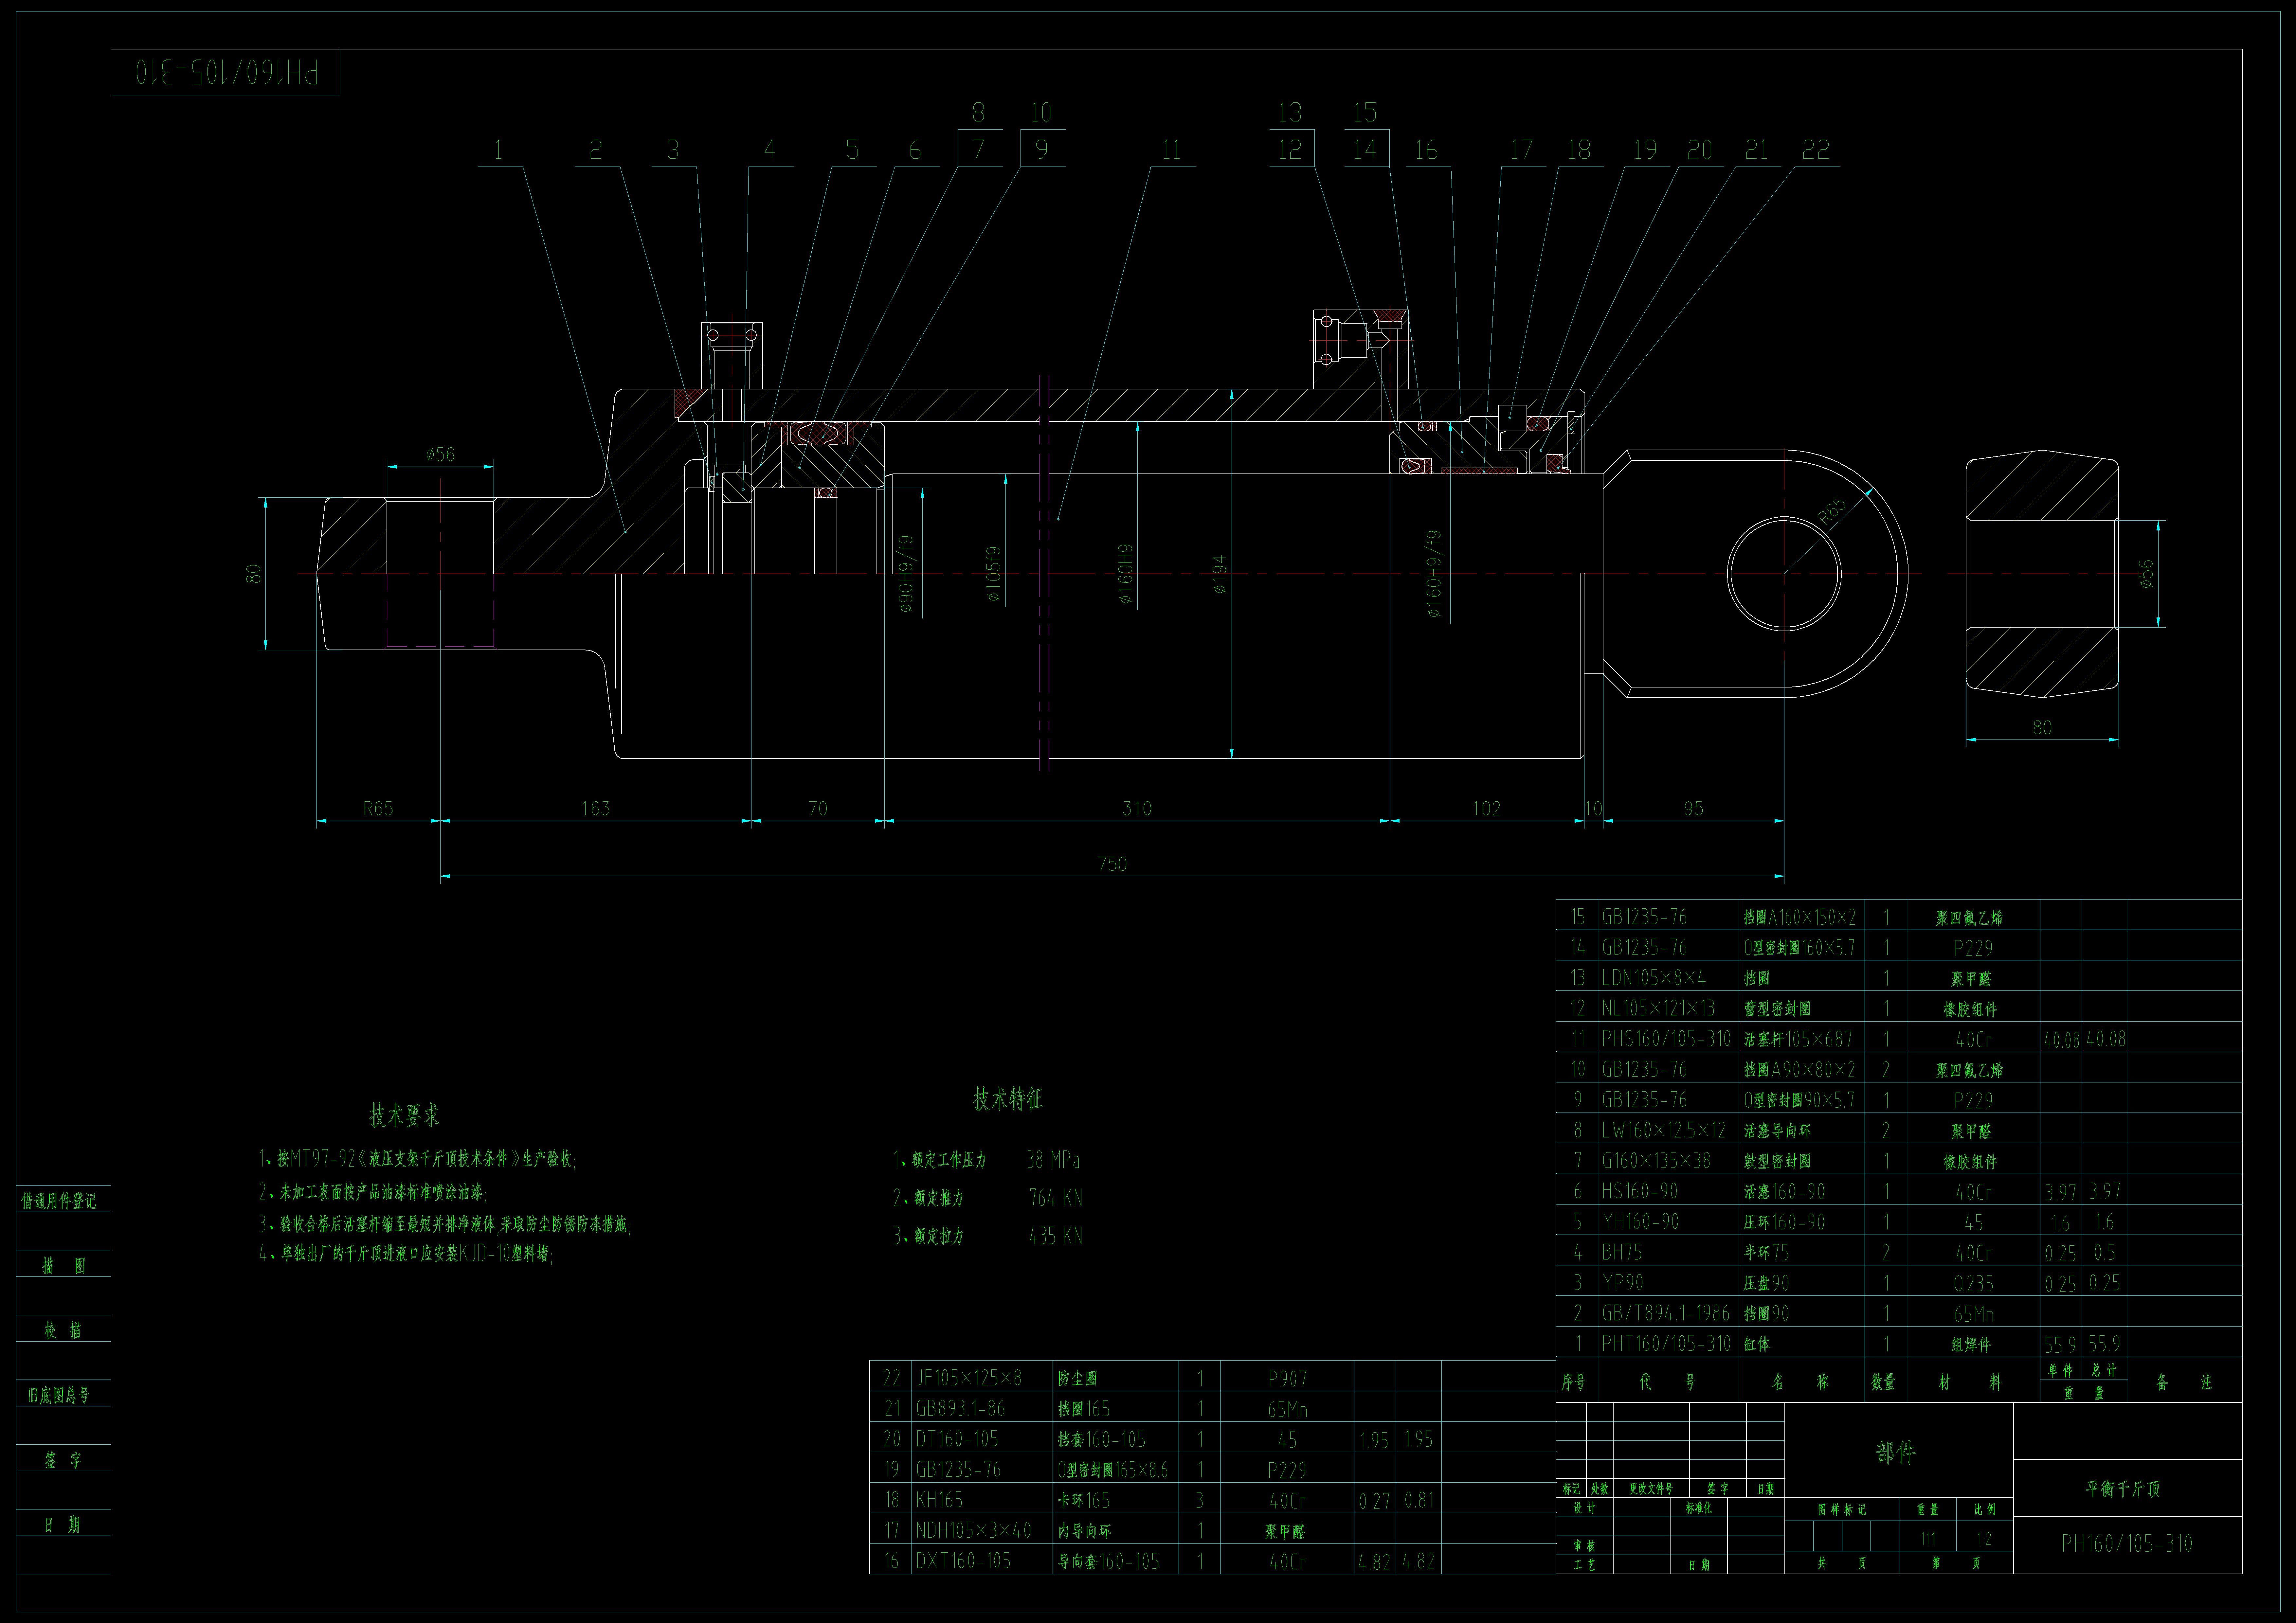This screenshot has width=2296, height=1623.
Task: Select the "435 KN" rated pull value
Action: [x=1056, y=1236]
